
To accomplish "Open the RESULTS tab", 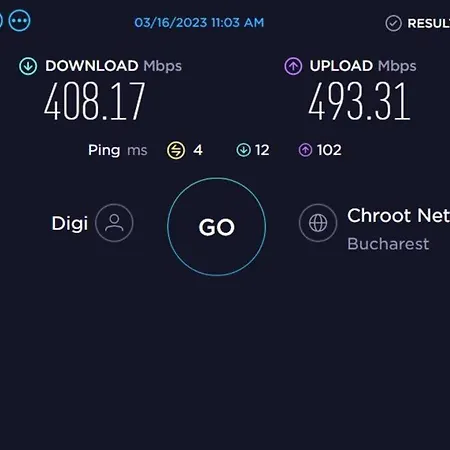I will pos(428,23).
